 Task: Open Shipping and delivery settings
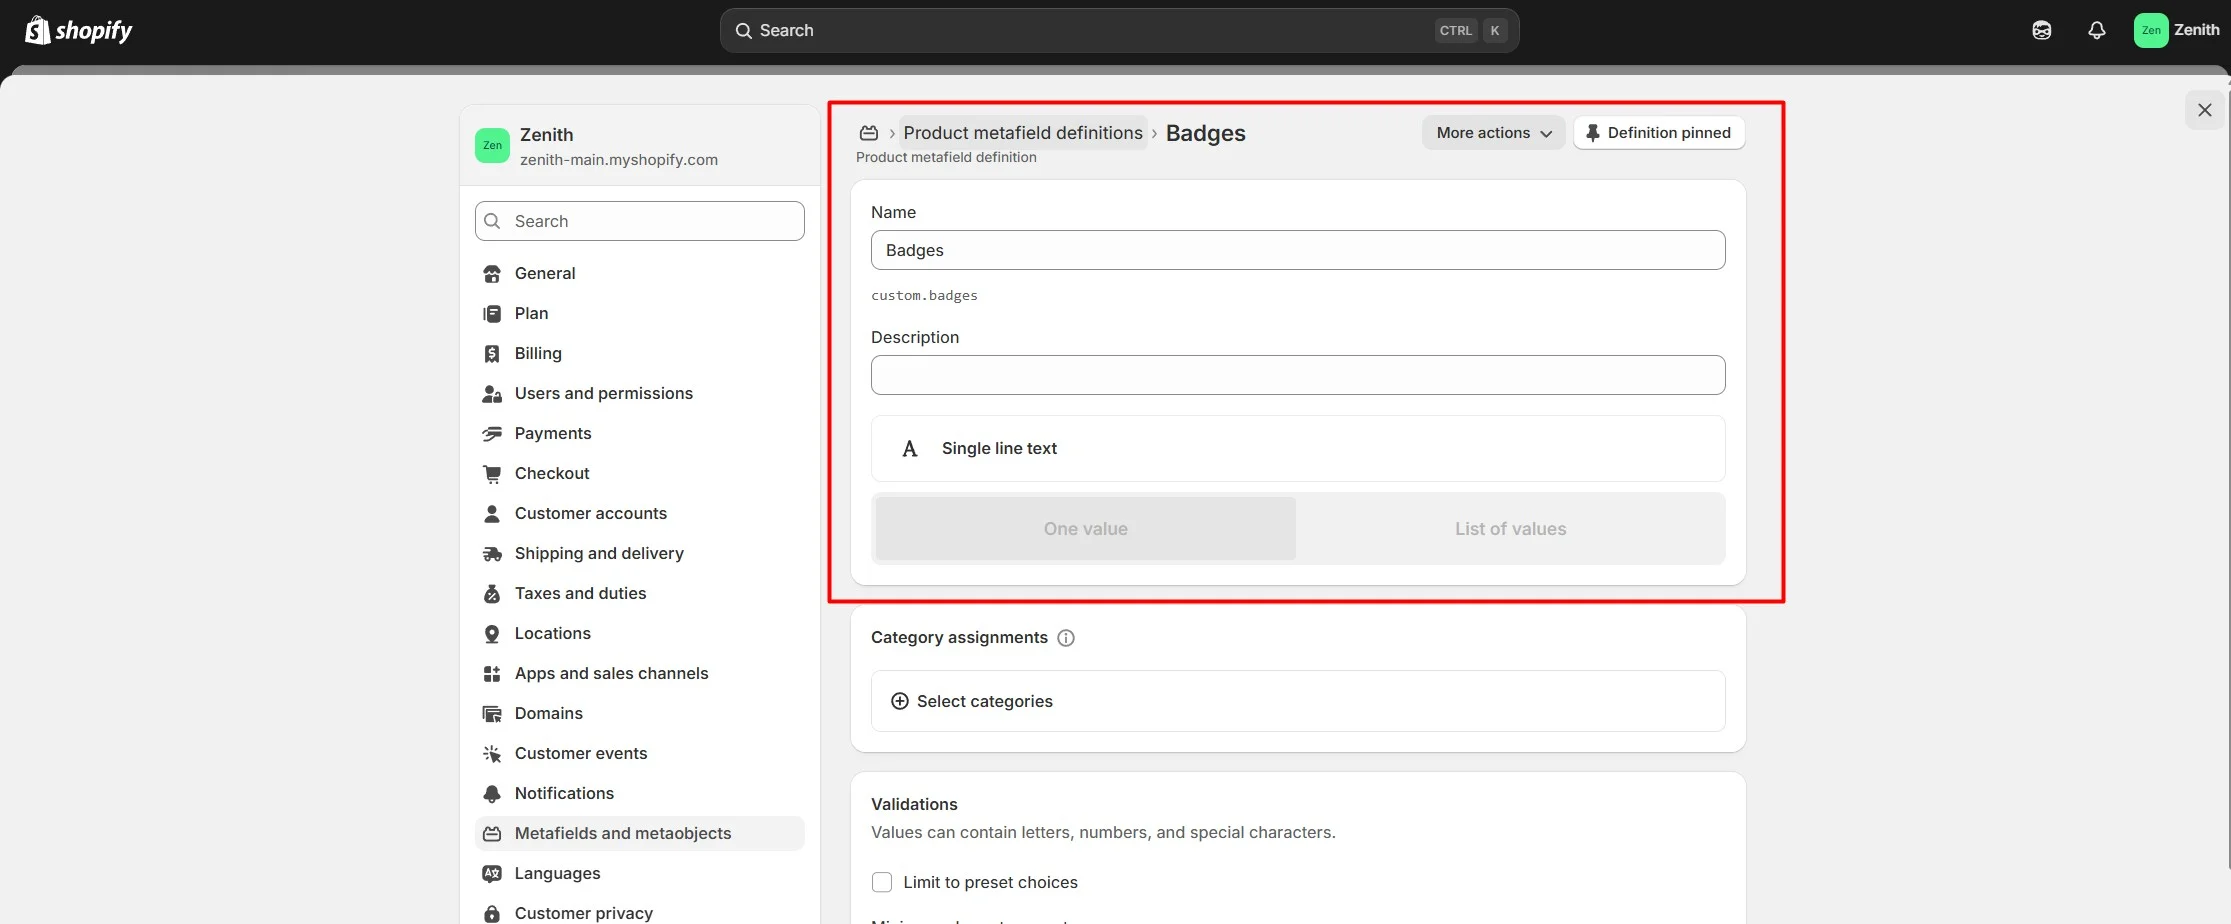pos(599,553)
